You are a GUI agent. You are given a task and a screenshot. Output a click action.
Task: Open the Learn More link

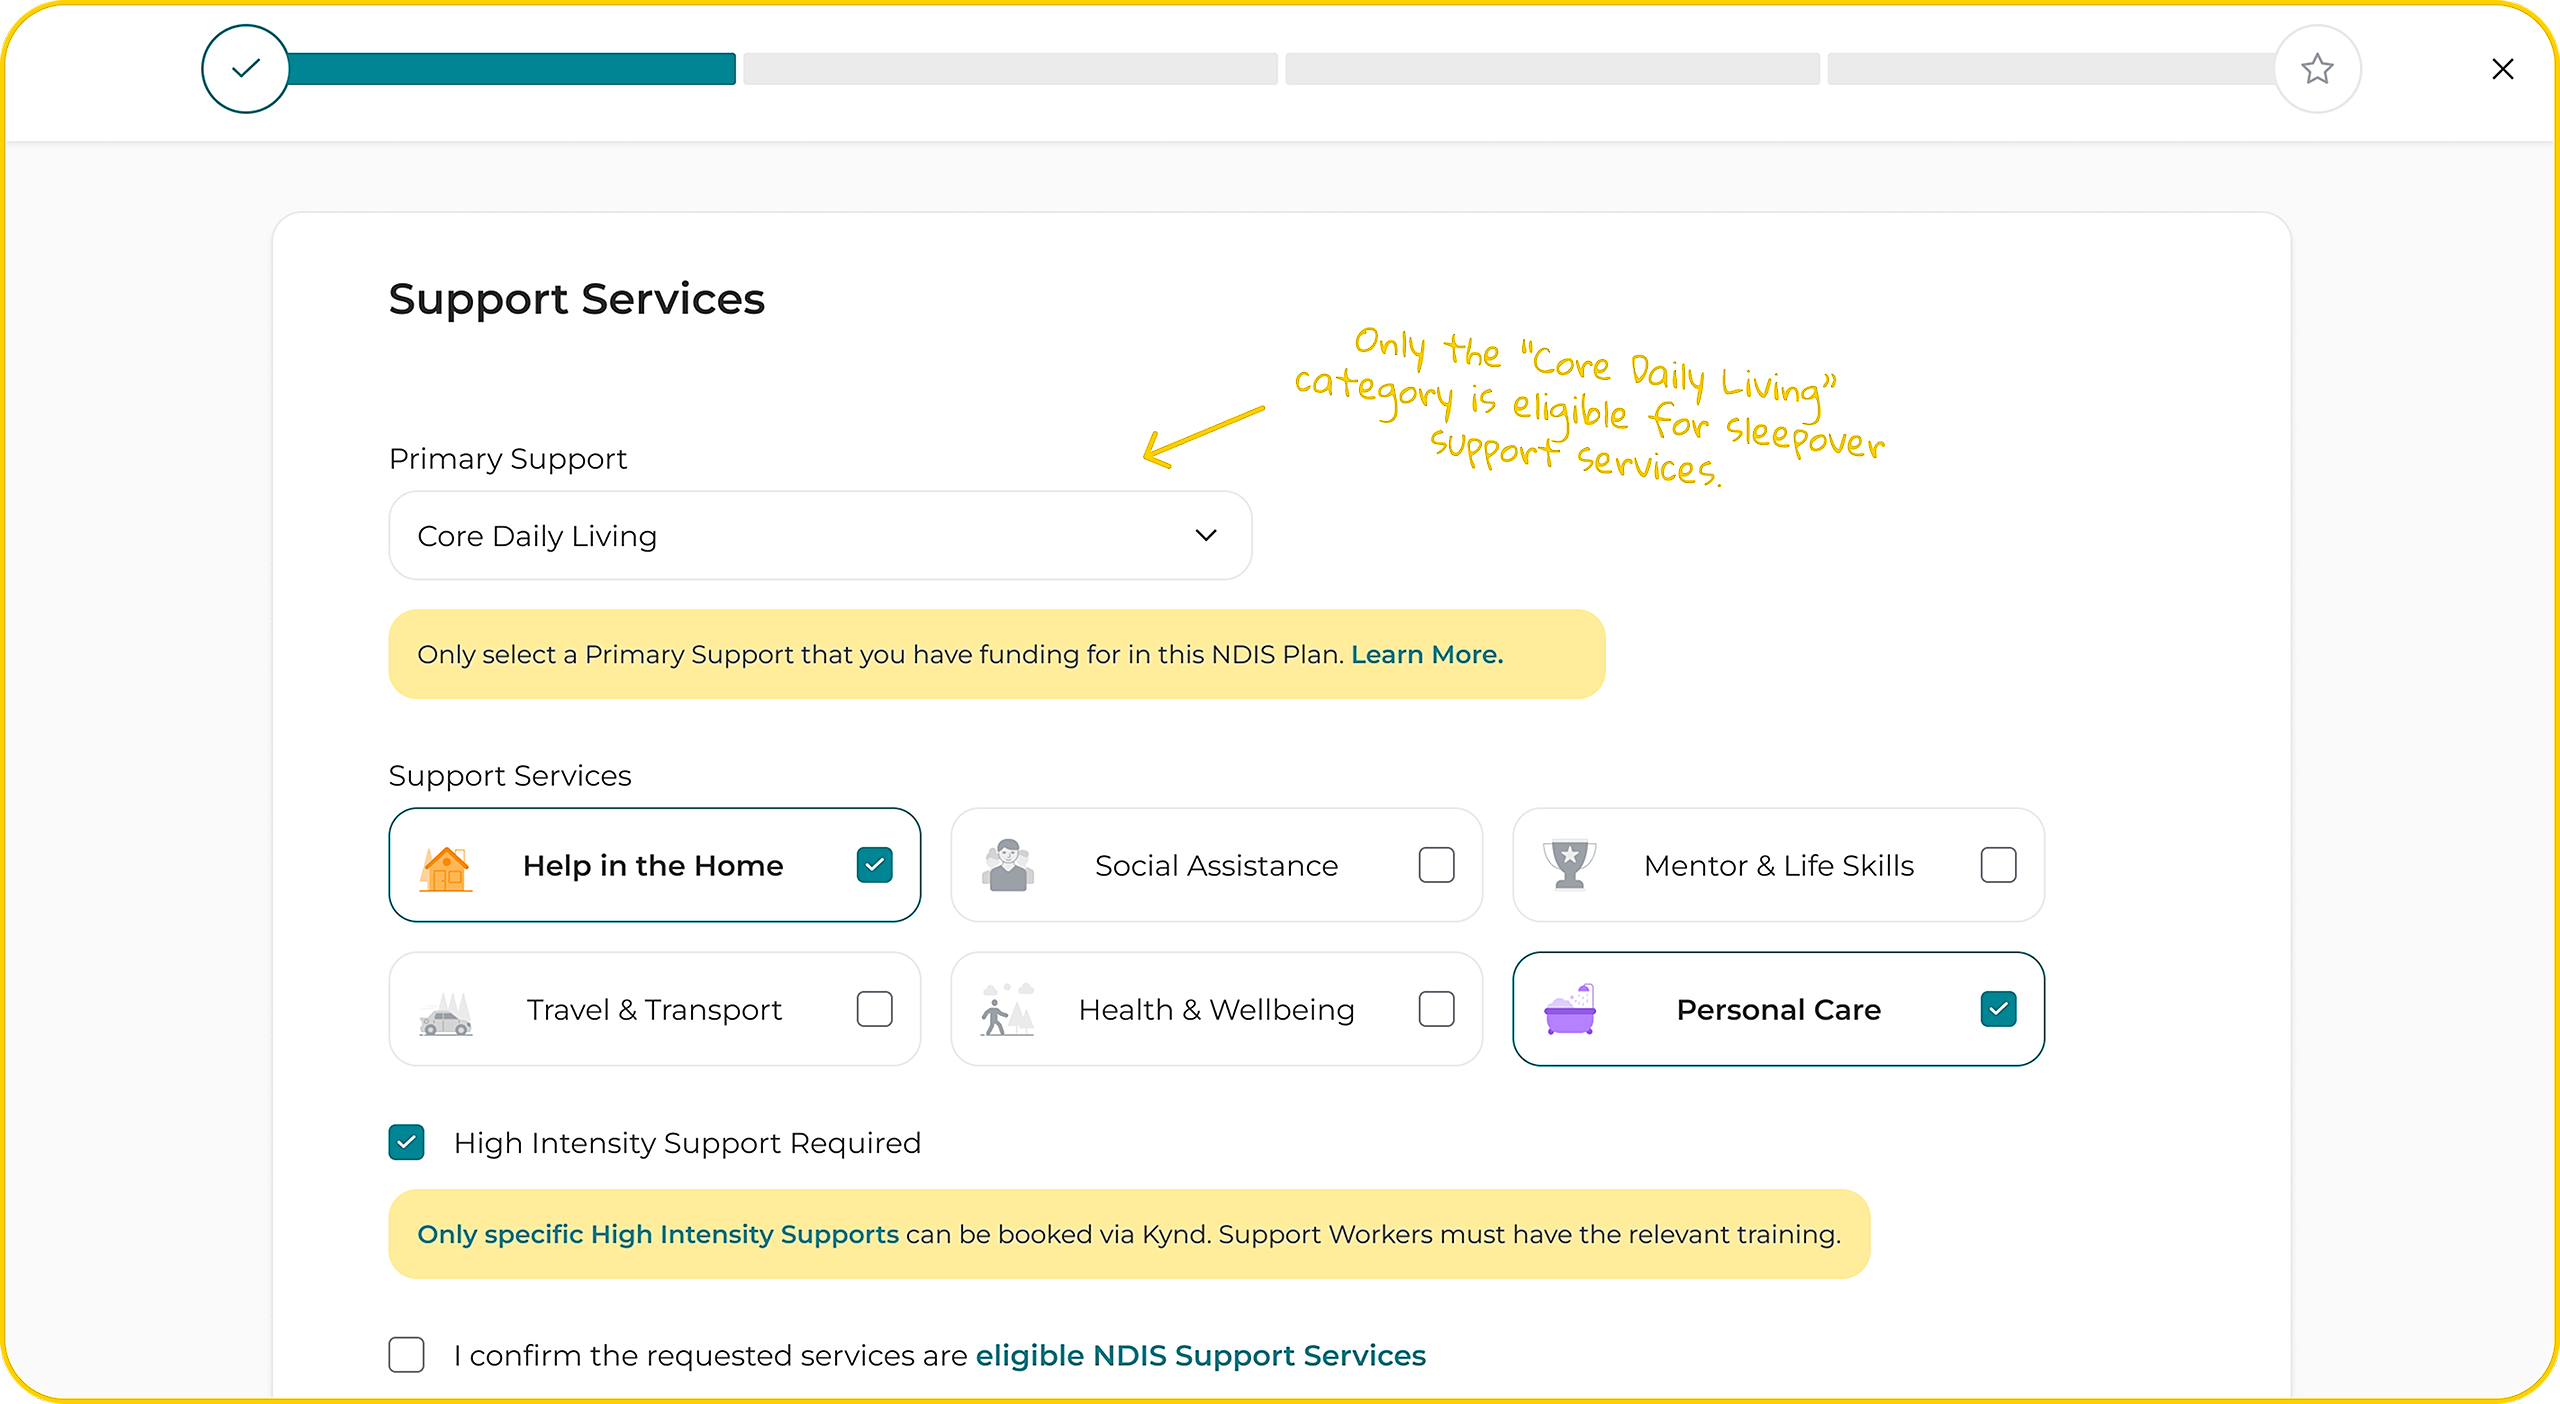pos(1427,655)
